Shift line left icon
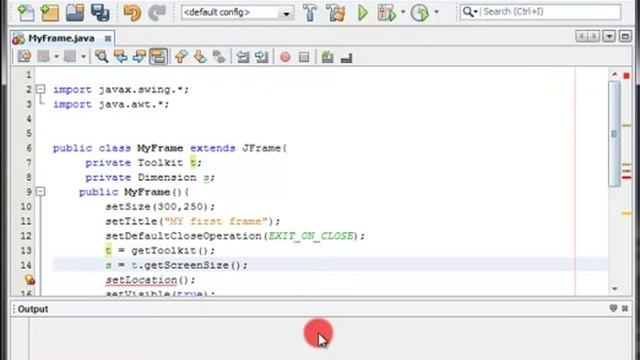The width and height of the screenshot is (640, 360). [x=243, y=57]
